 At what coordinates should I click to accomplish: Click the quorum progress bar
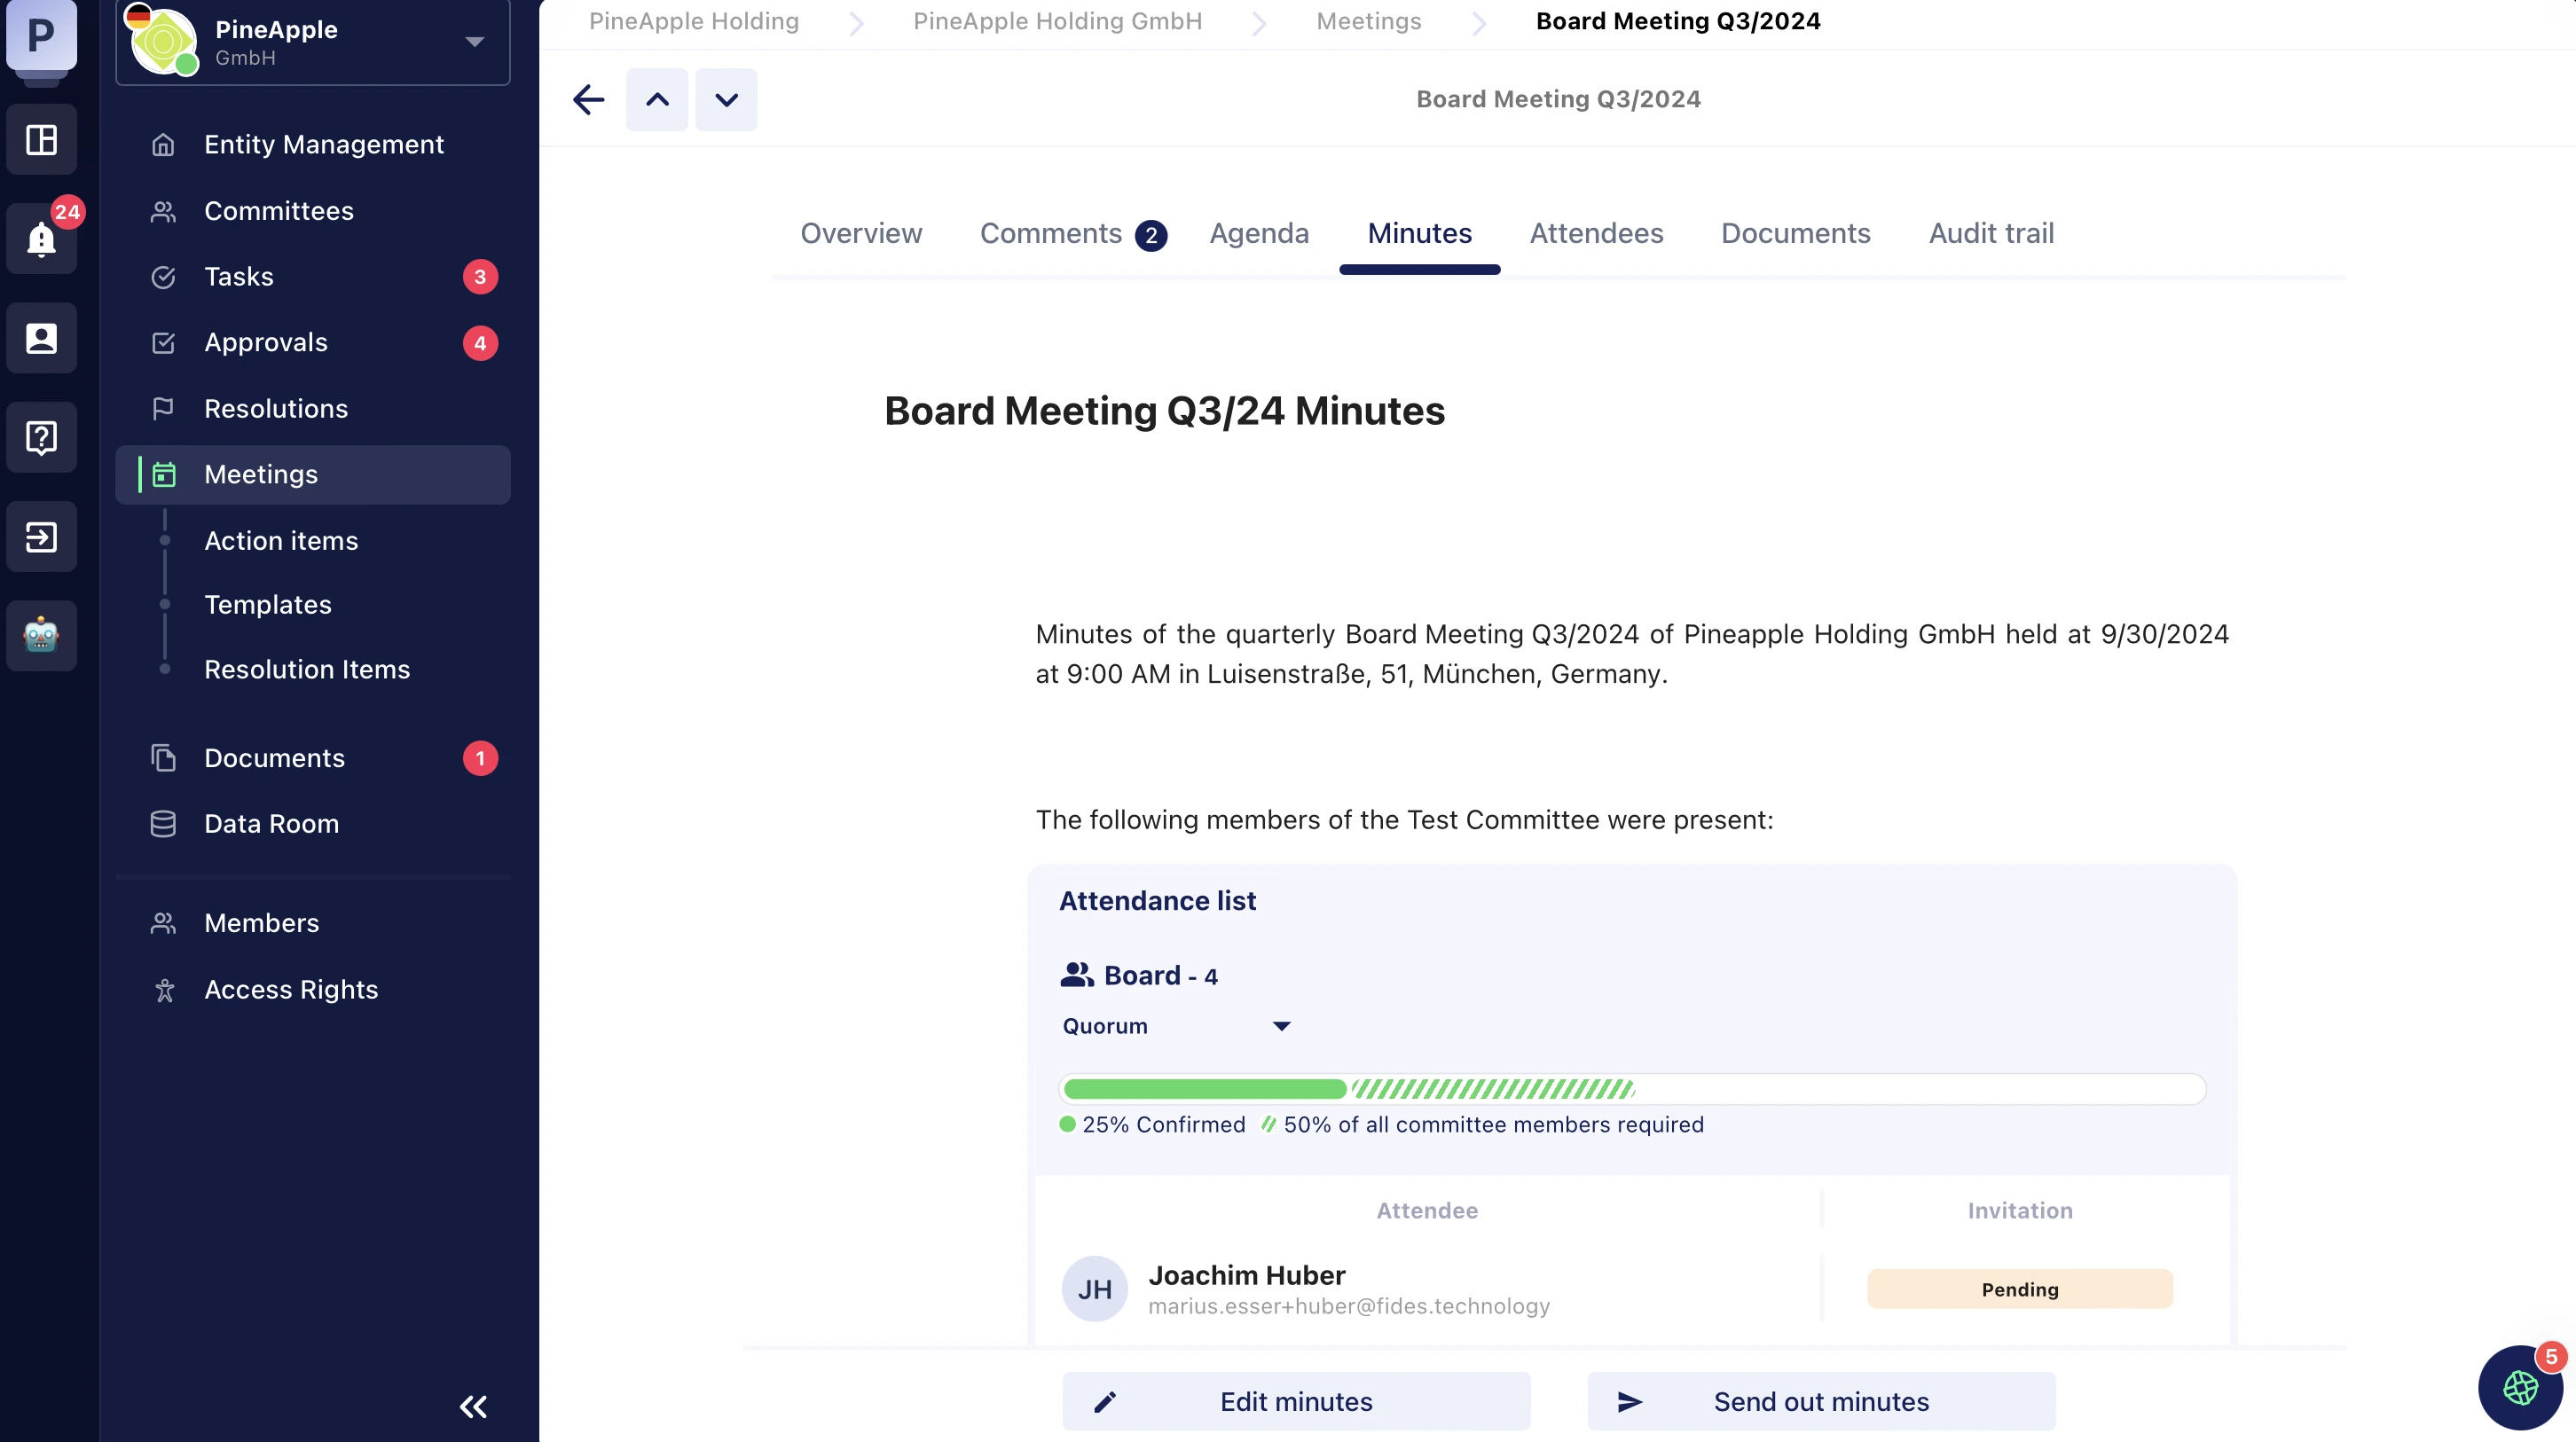[1632, 1089]
